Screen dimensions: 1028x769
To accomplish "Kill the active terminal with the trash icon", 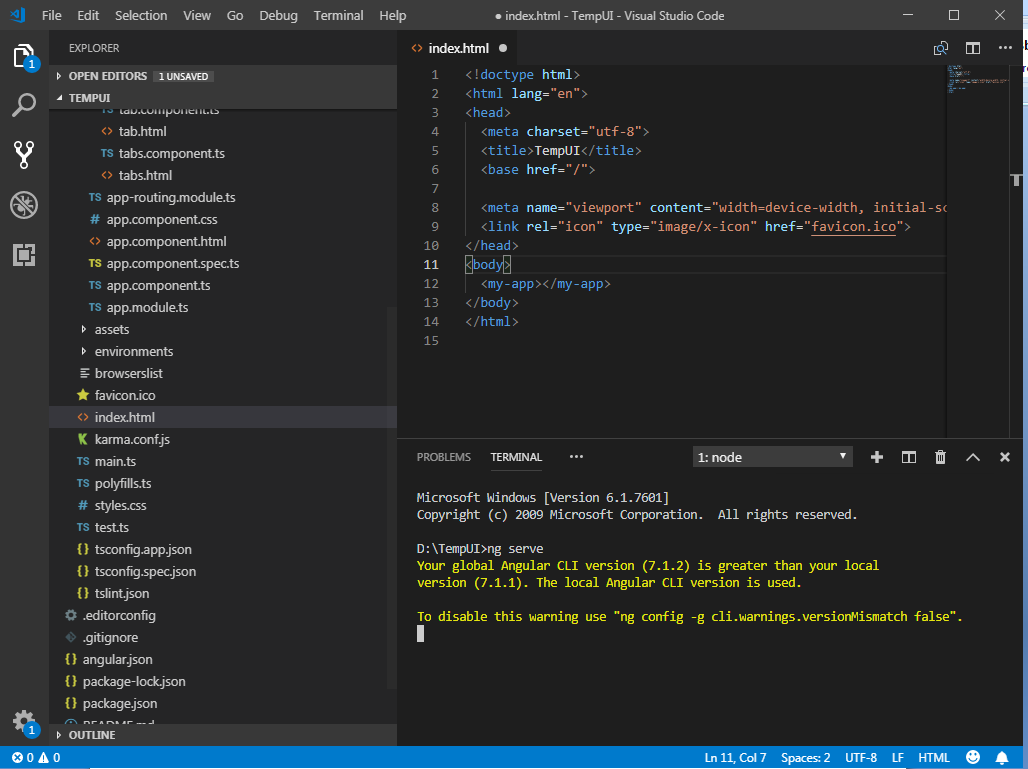I will click(940, 457).
